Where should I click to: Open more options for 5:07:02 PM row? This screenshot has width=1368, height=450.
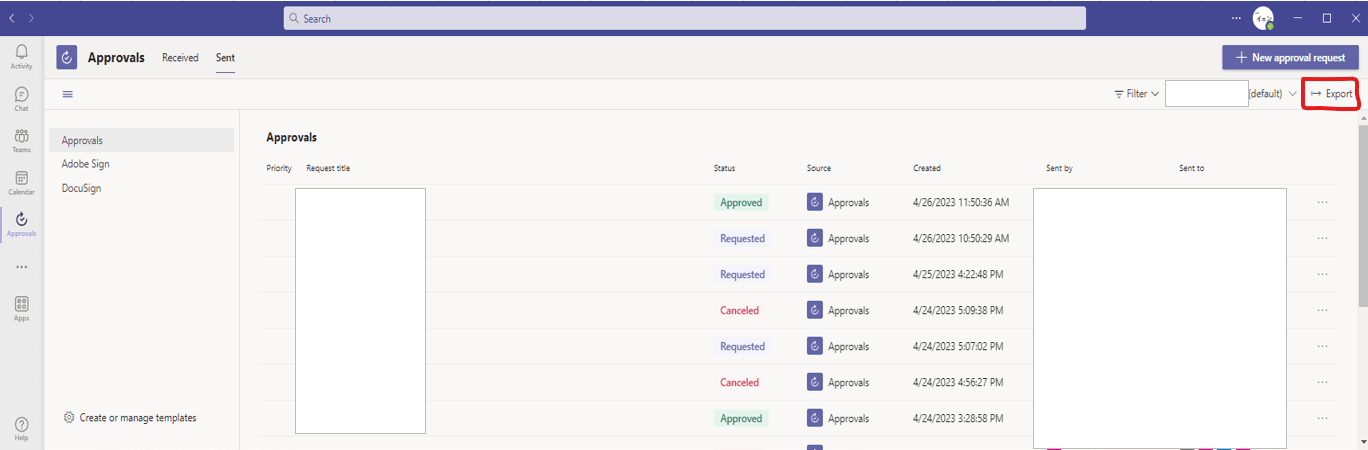(1322, 346)
